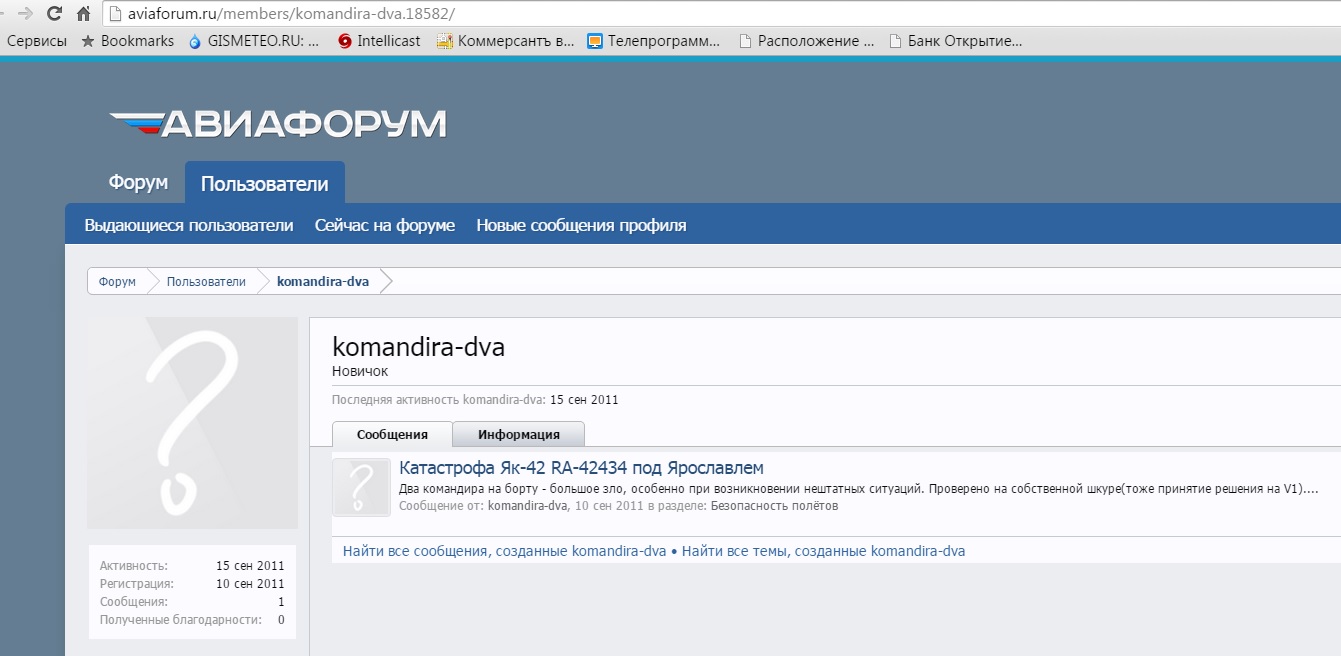
Task: Click the post excerpt beginning Два командира
Action: [x=858, y=490]
